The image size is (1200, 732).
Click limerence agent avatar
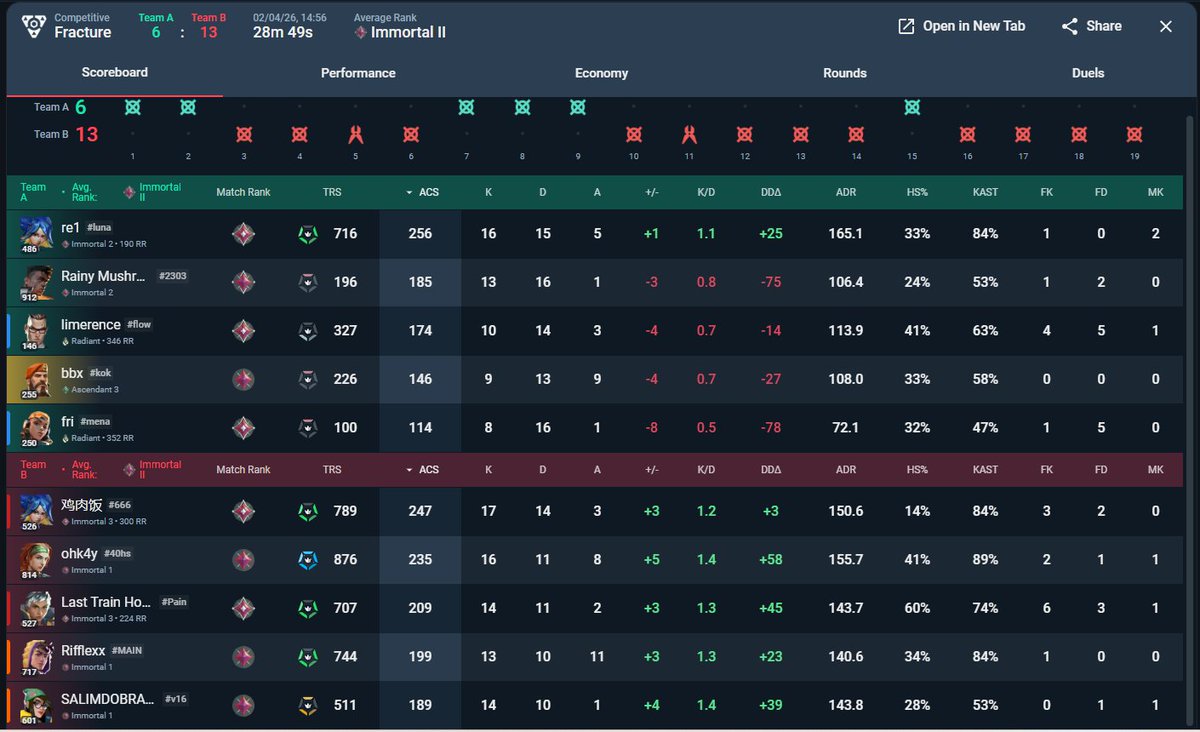point(36,331)
